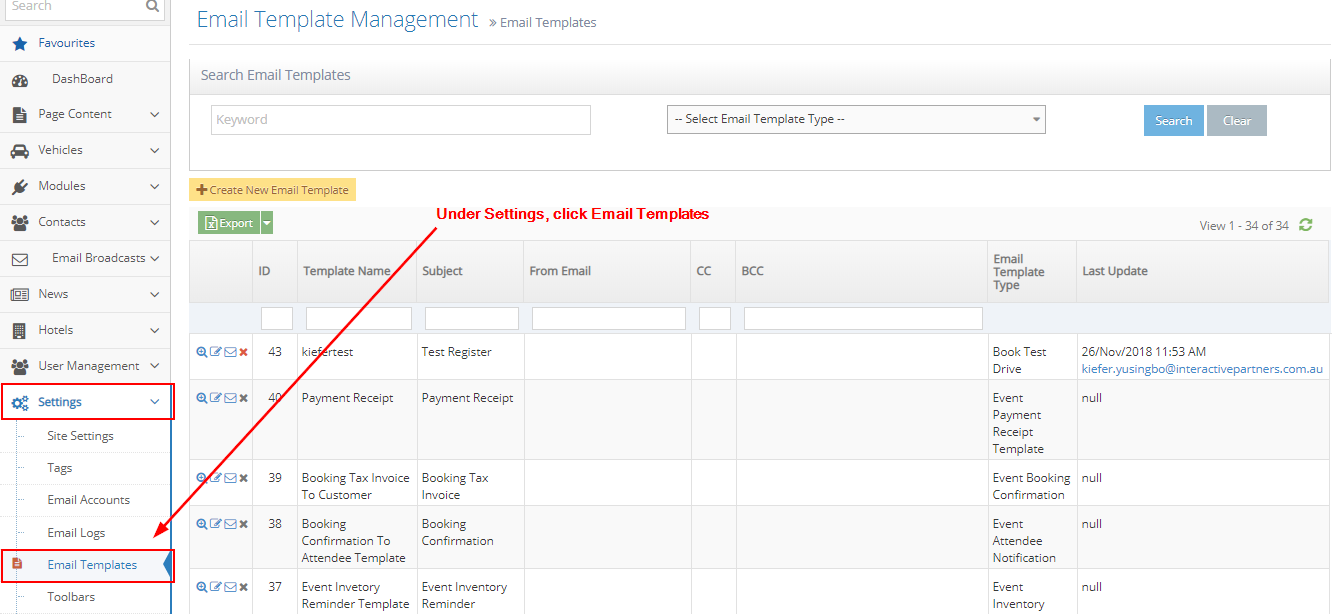Click the Vehicles car icon in sidebar

point(19,151)
